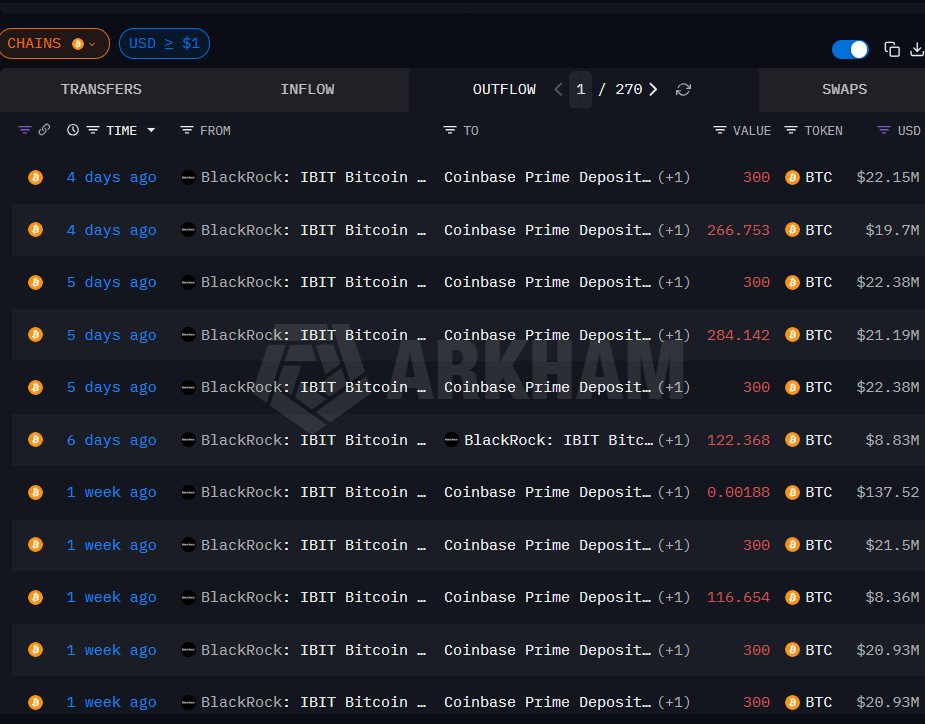Click the 284.142 value cell

click(738, 335)
